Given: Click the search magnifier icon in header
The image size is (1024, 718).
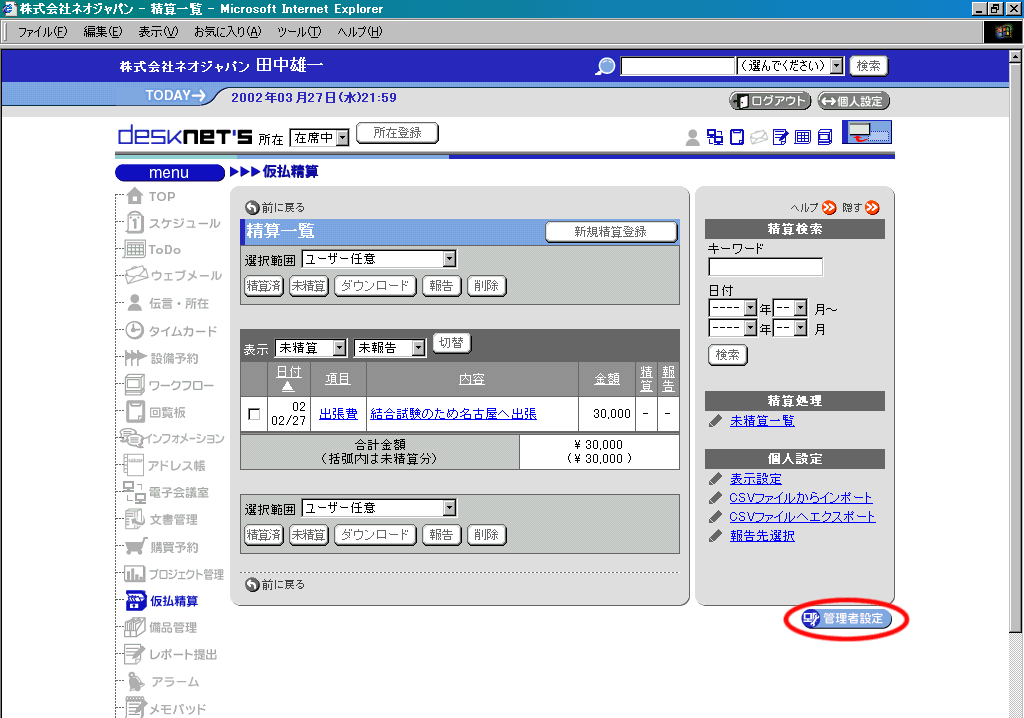Looking at the screenshot, I should pyautogui.click(x=605, y=67).
